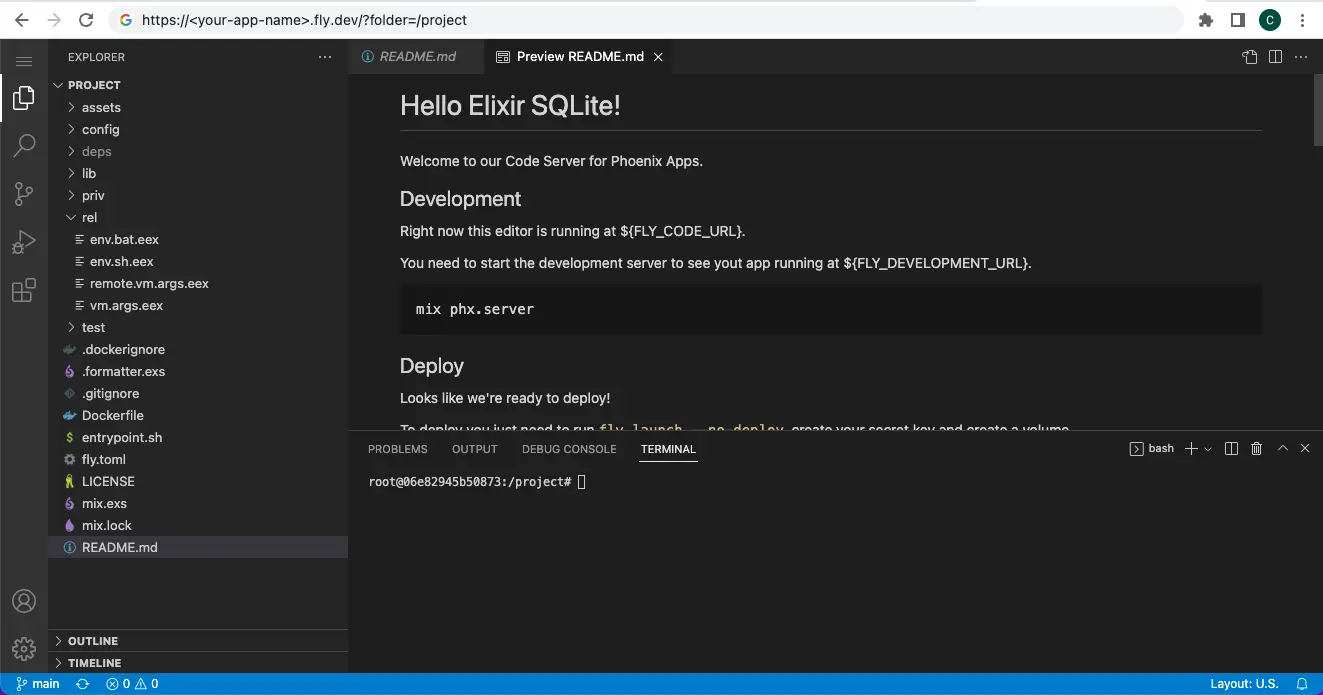Open the Source Control view
This screenshot has height=695, width=1323.
[x=24, y=193]
